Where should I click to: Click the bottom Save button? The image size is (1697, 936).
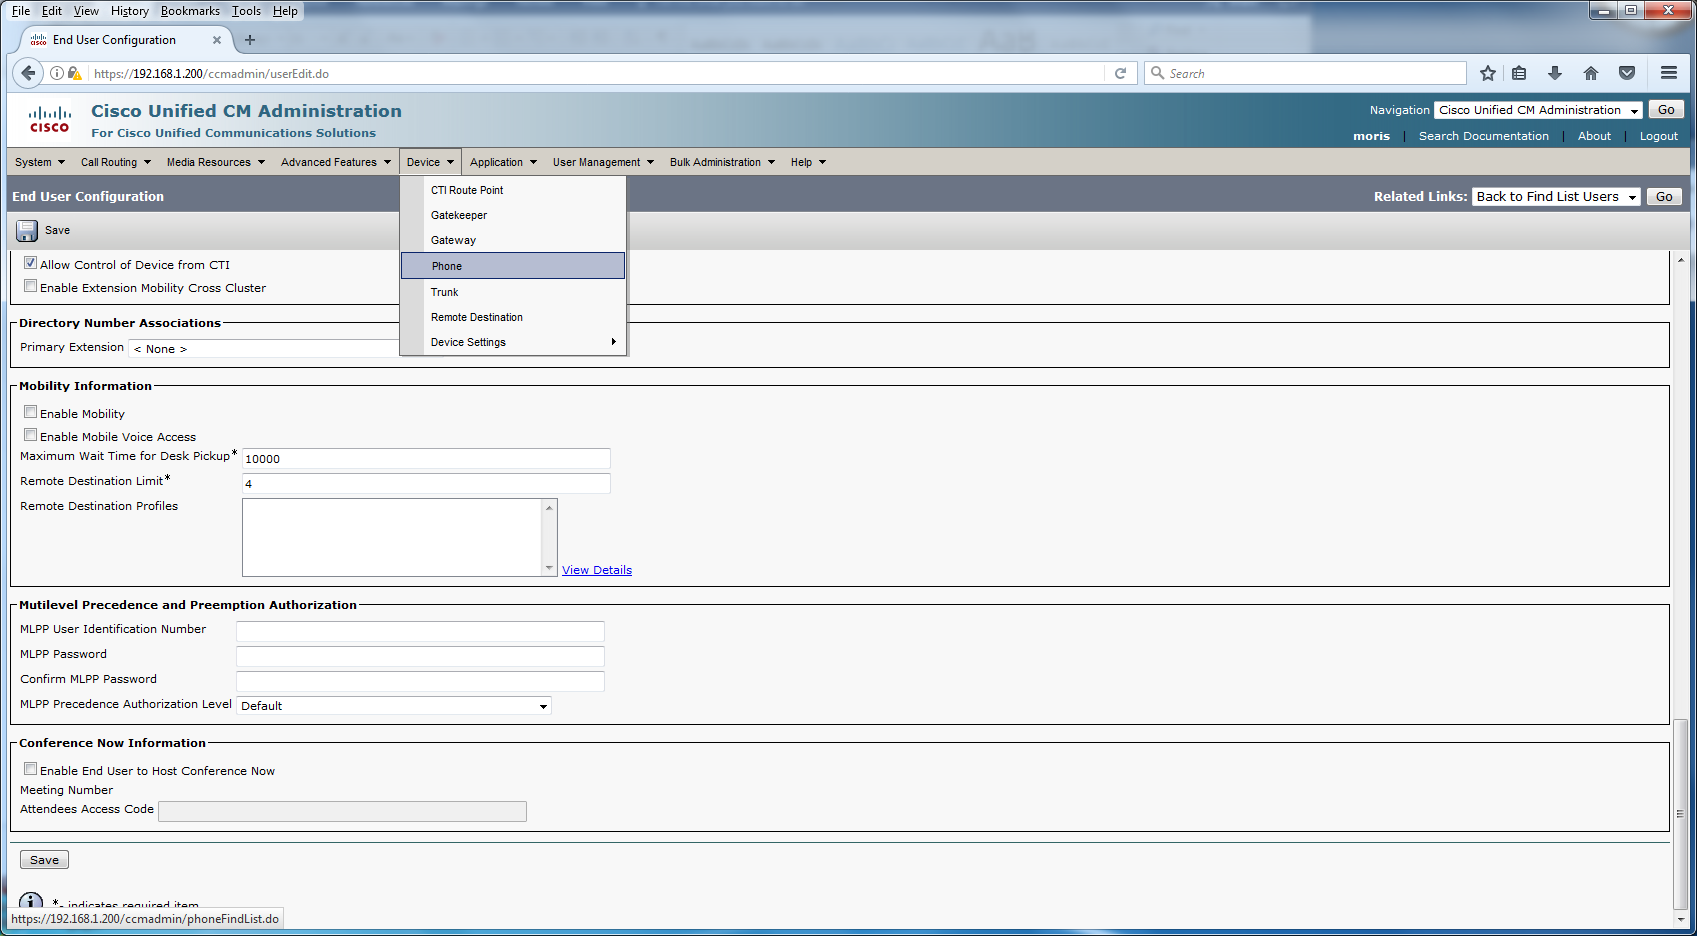pos(44,860)
